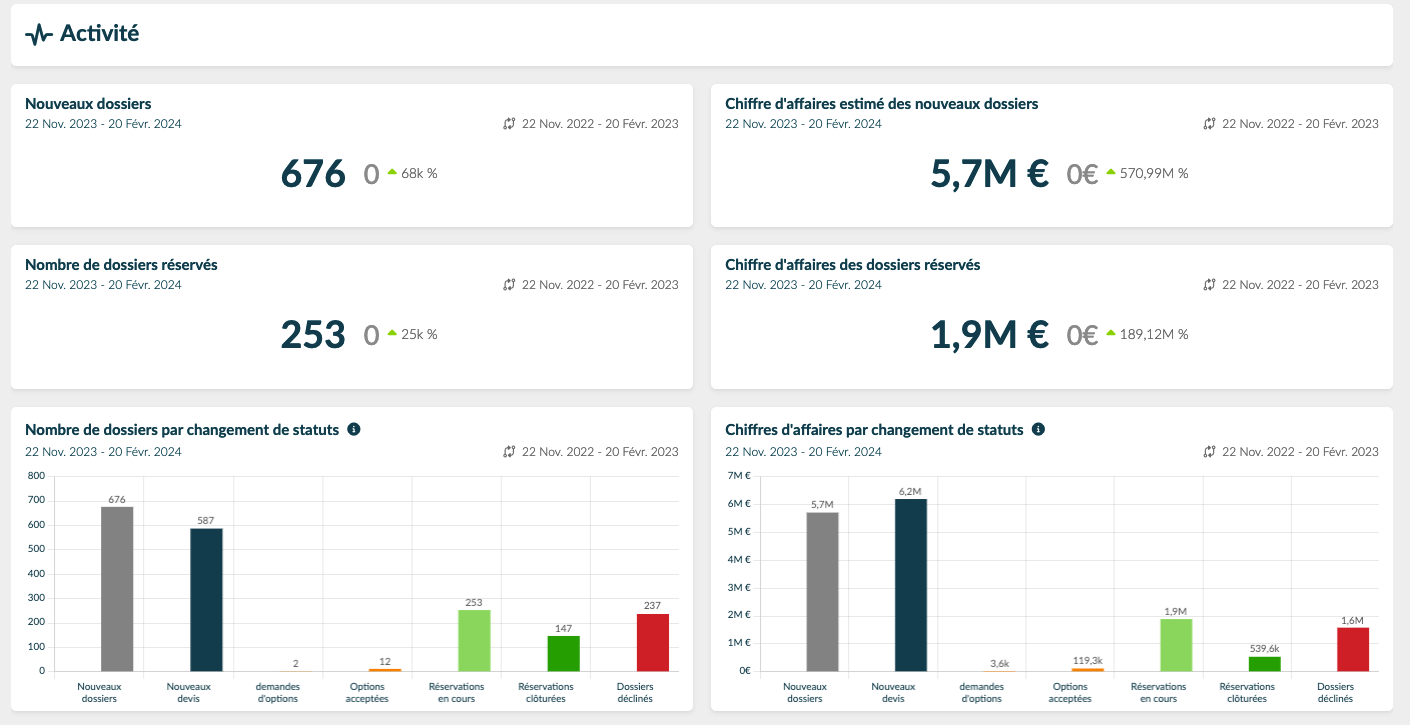
Task: Click comparison icon in Nombre de dossiers réservés card
Action: (509, 285)
